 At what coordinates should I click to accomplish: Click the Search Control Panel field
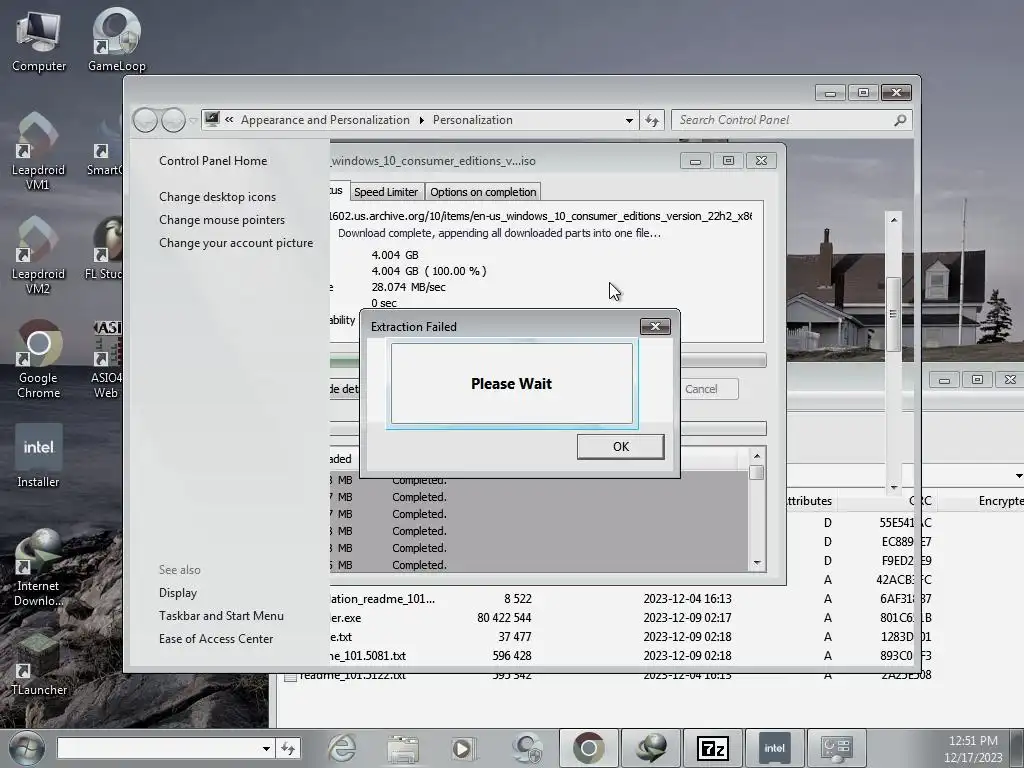coord(784,120)
